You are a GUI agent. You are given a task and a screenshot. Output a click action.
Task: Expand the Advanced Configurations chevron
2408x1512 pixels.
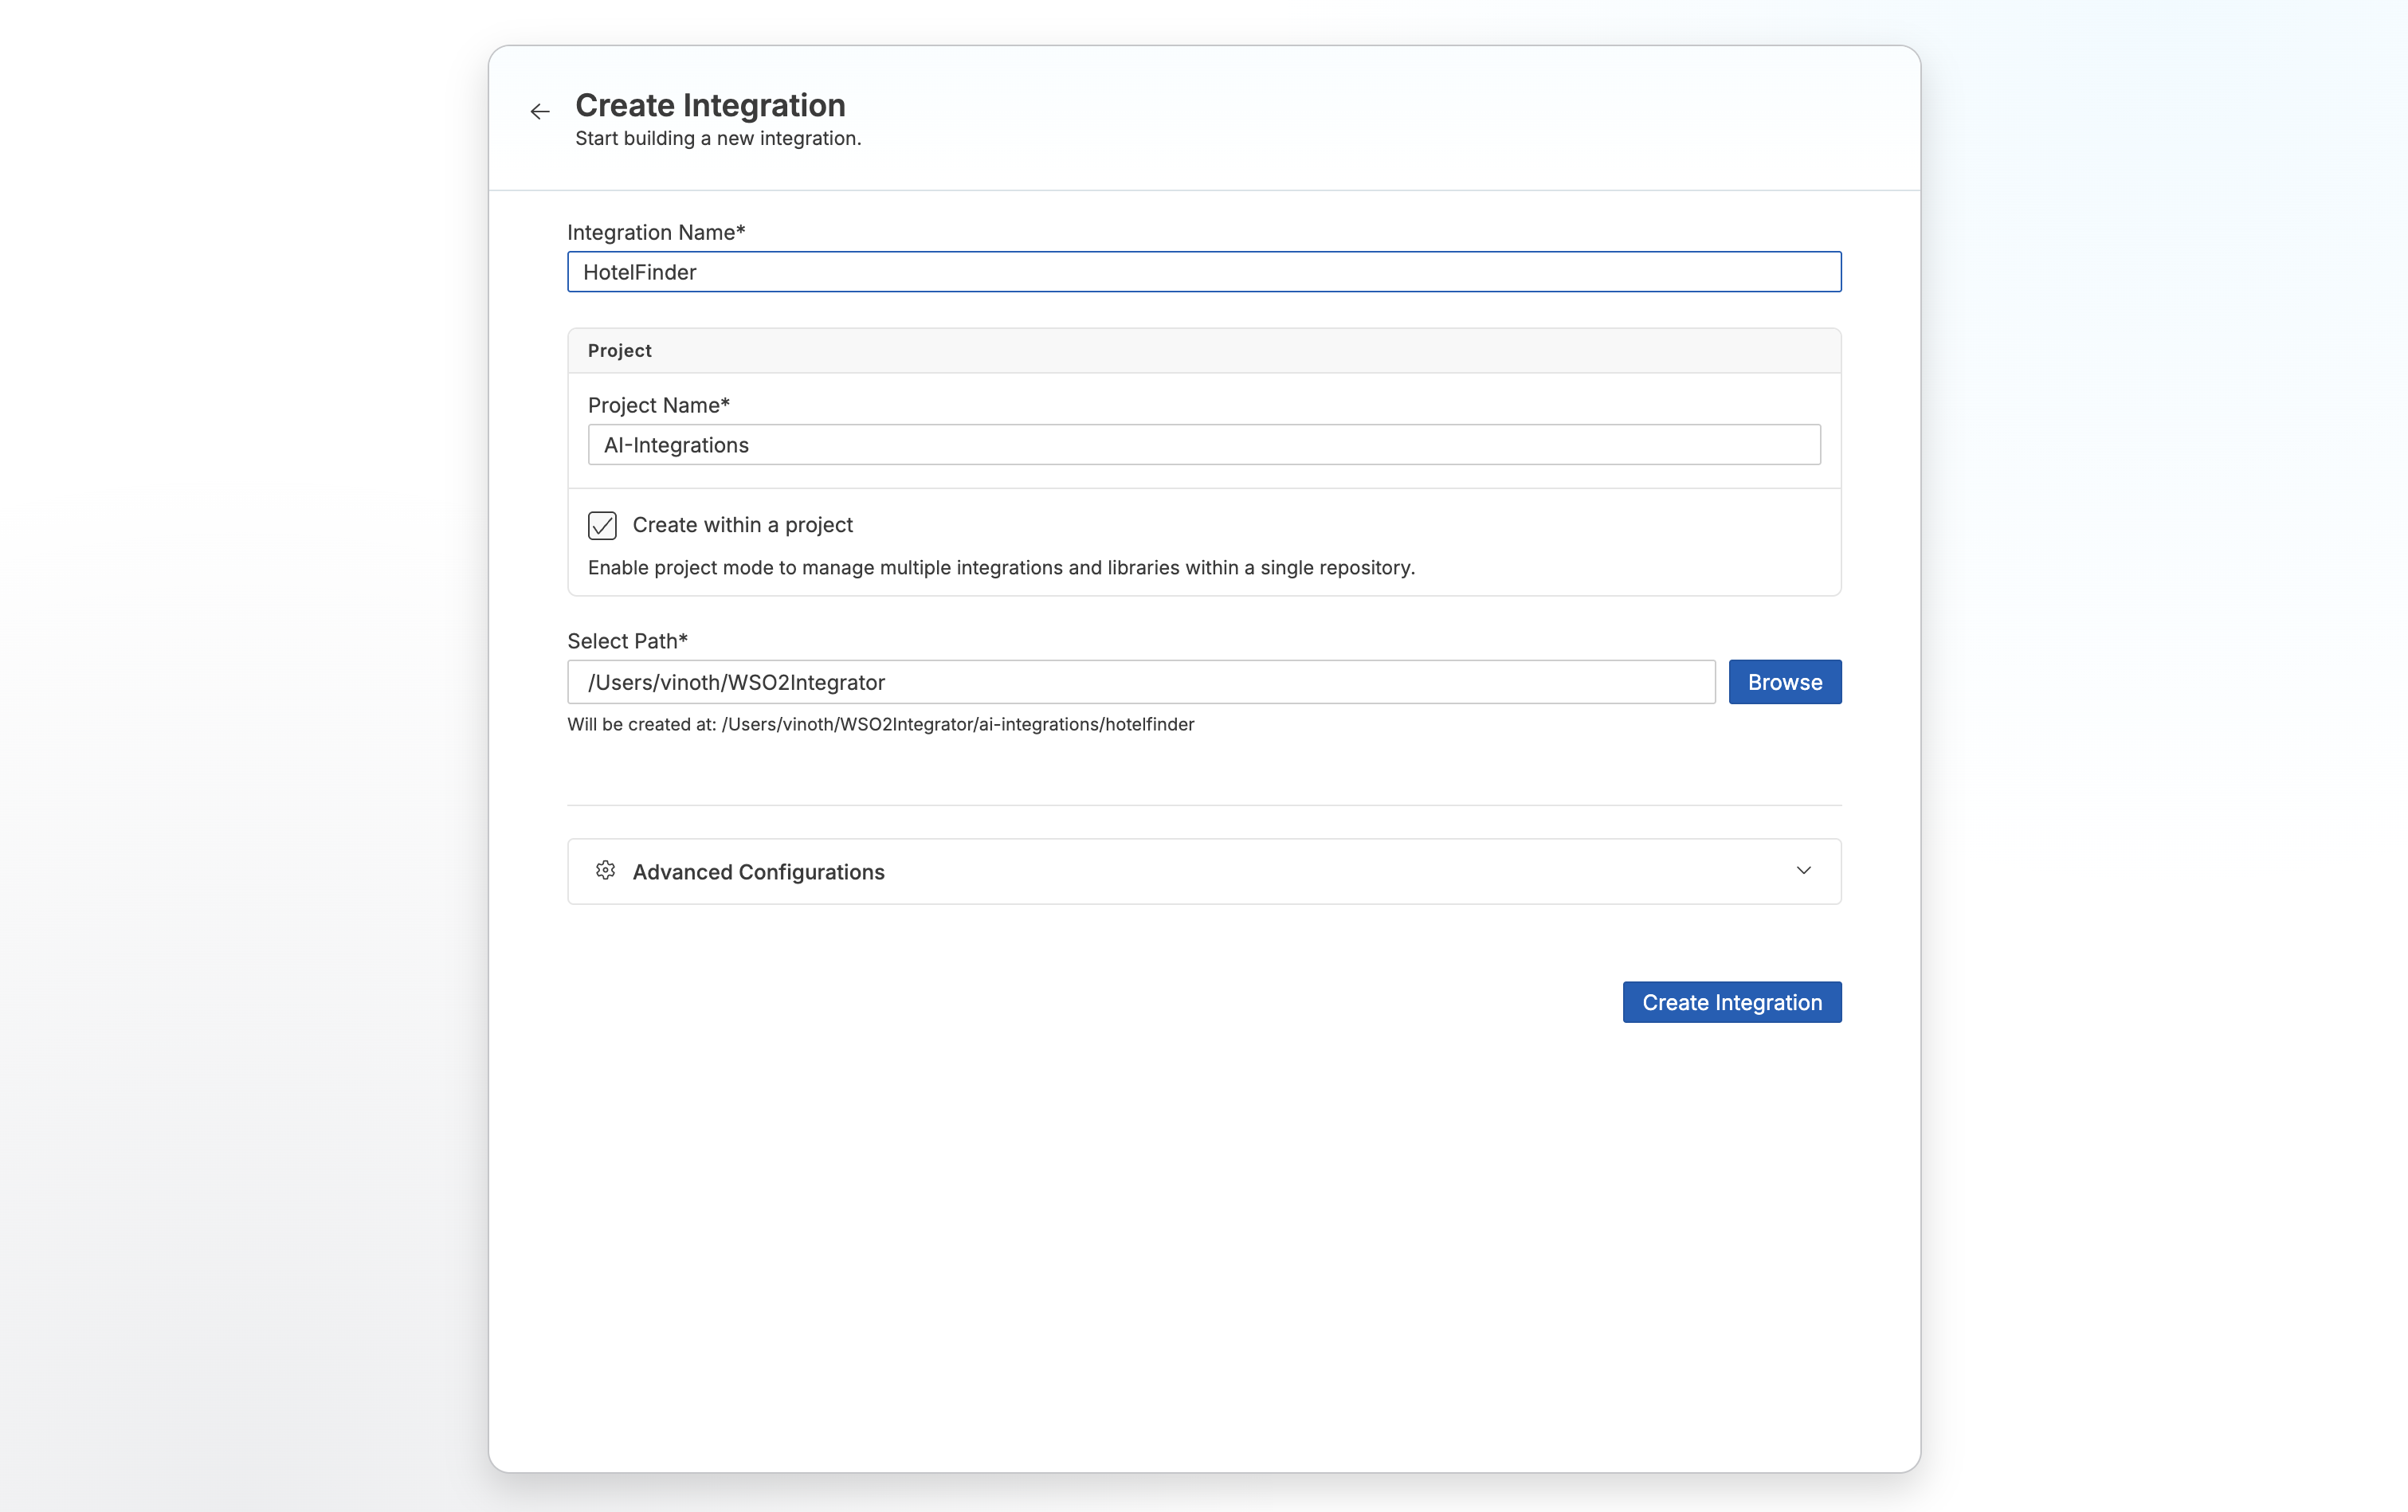[1804, 871]
